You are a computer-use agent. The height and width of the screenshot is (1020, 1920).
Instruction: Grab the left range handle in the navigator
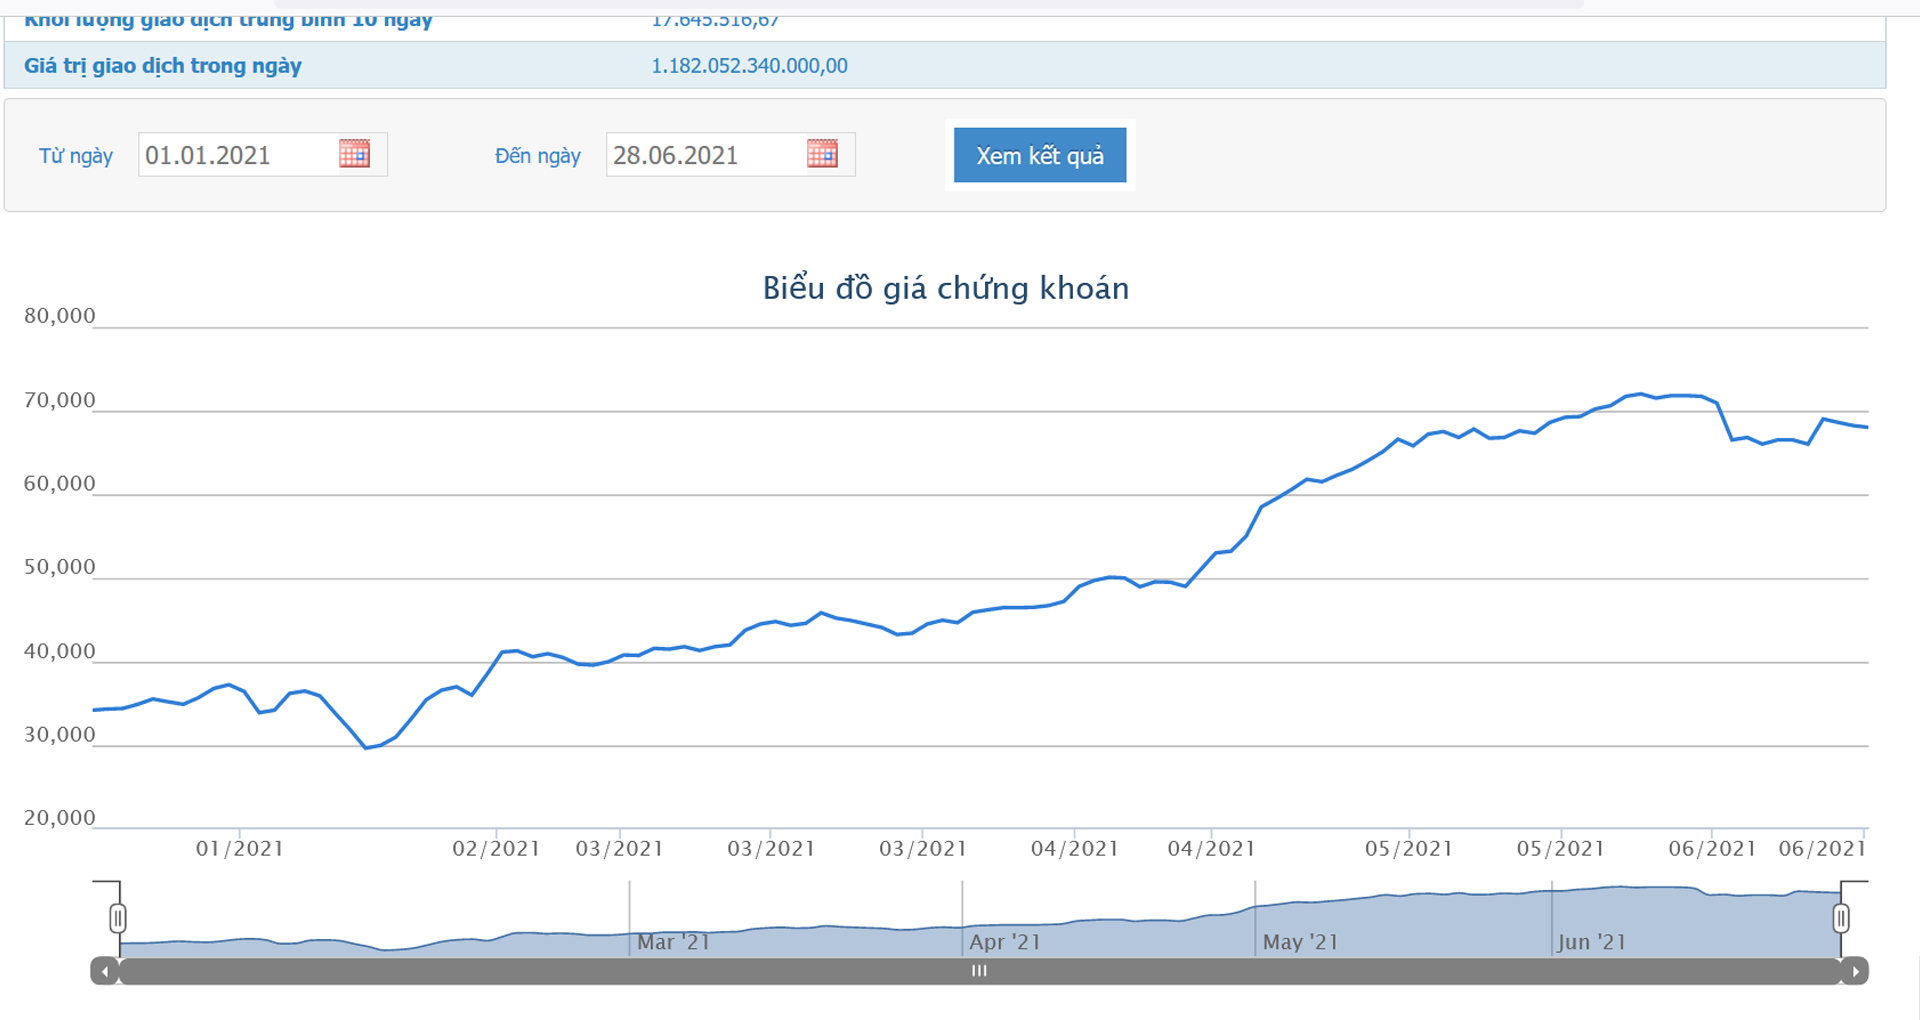[118, 918]
